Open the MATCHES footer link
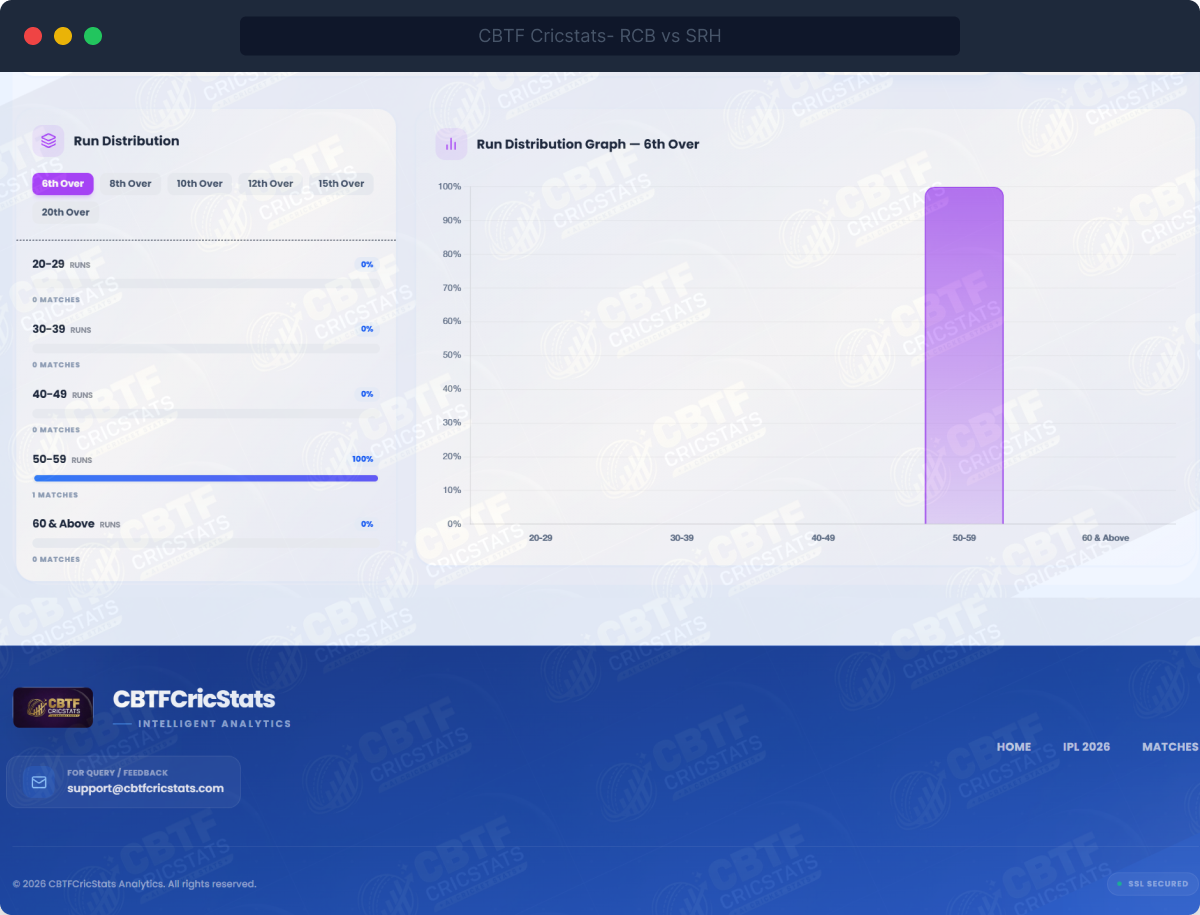 1169,747
